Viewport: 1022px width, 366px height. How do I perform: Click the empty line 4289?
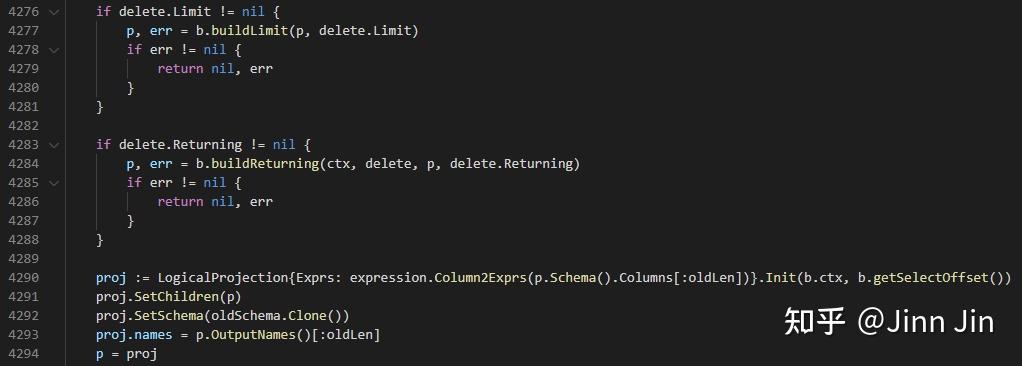click(x=521, y=259)
